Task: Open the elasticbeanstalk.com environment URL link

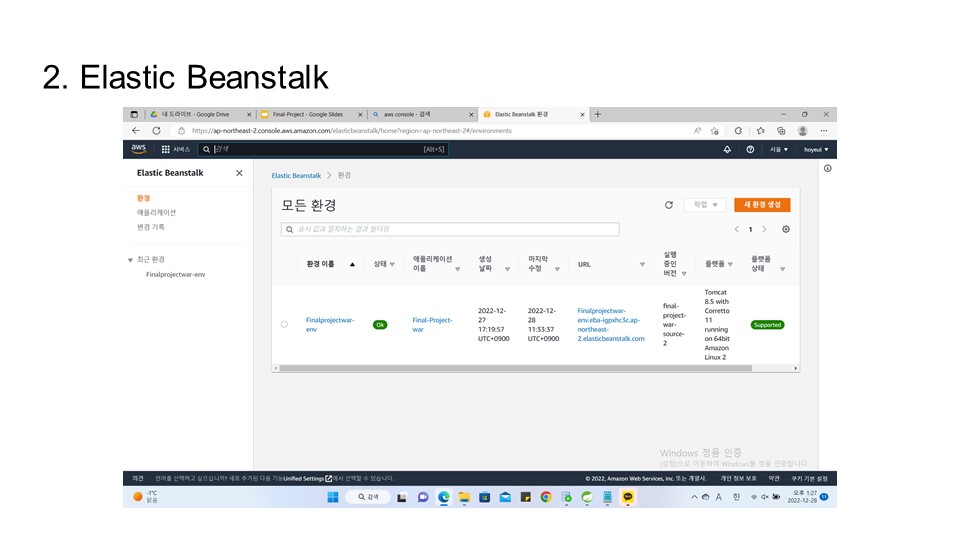Action: 611,324
